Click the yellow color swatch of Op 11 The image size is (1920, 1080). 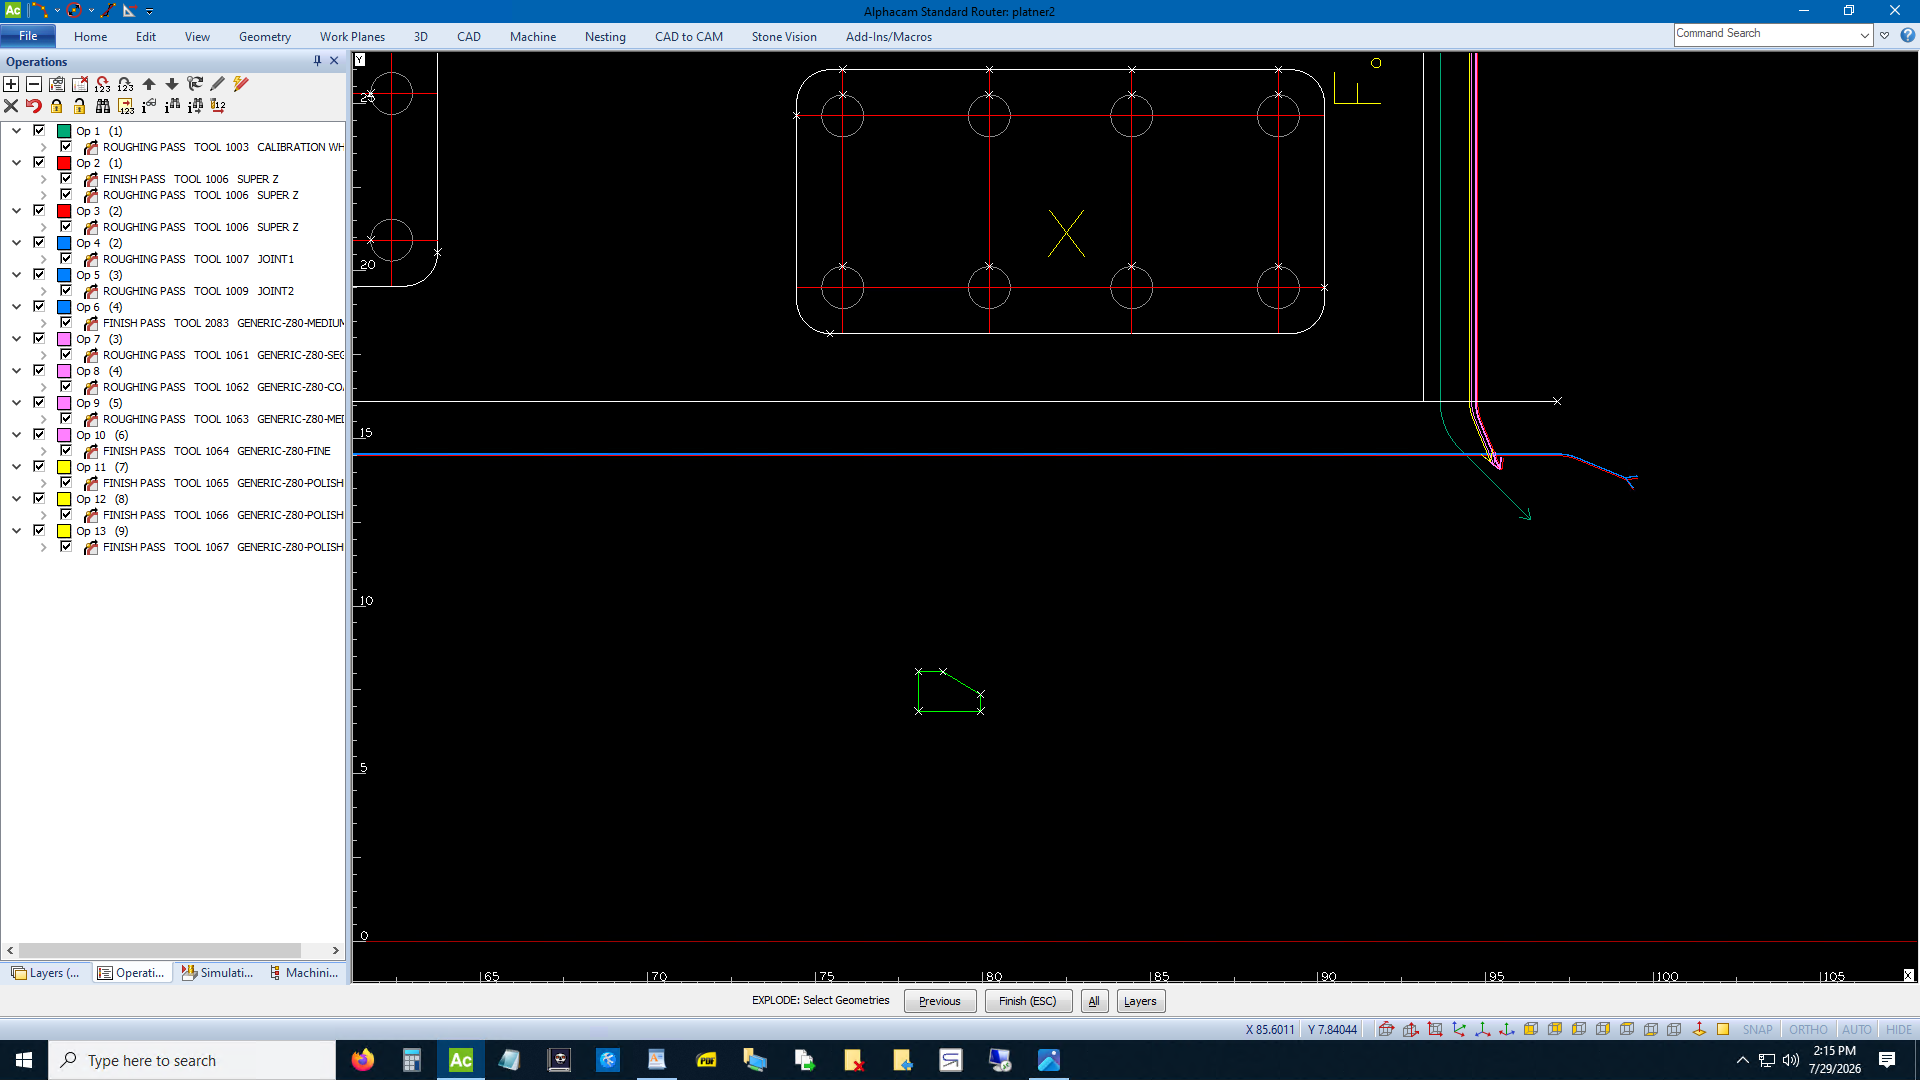64,467
